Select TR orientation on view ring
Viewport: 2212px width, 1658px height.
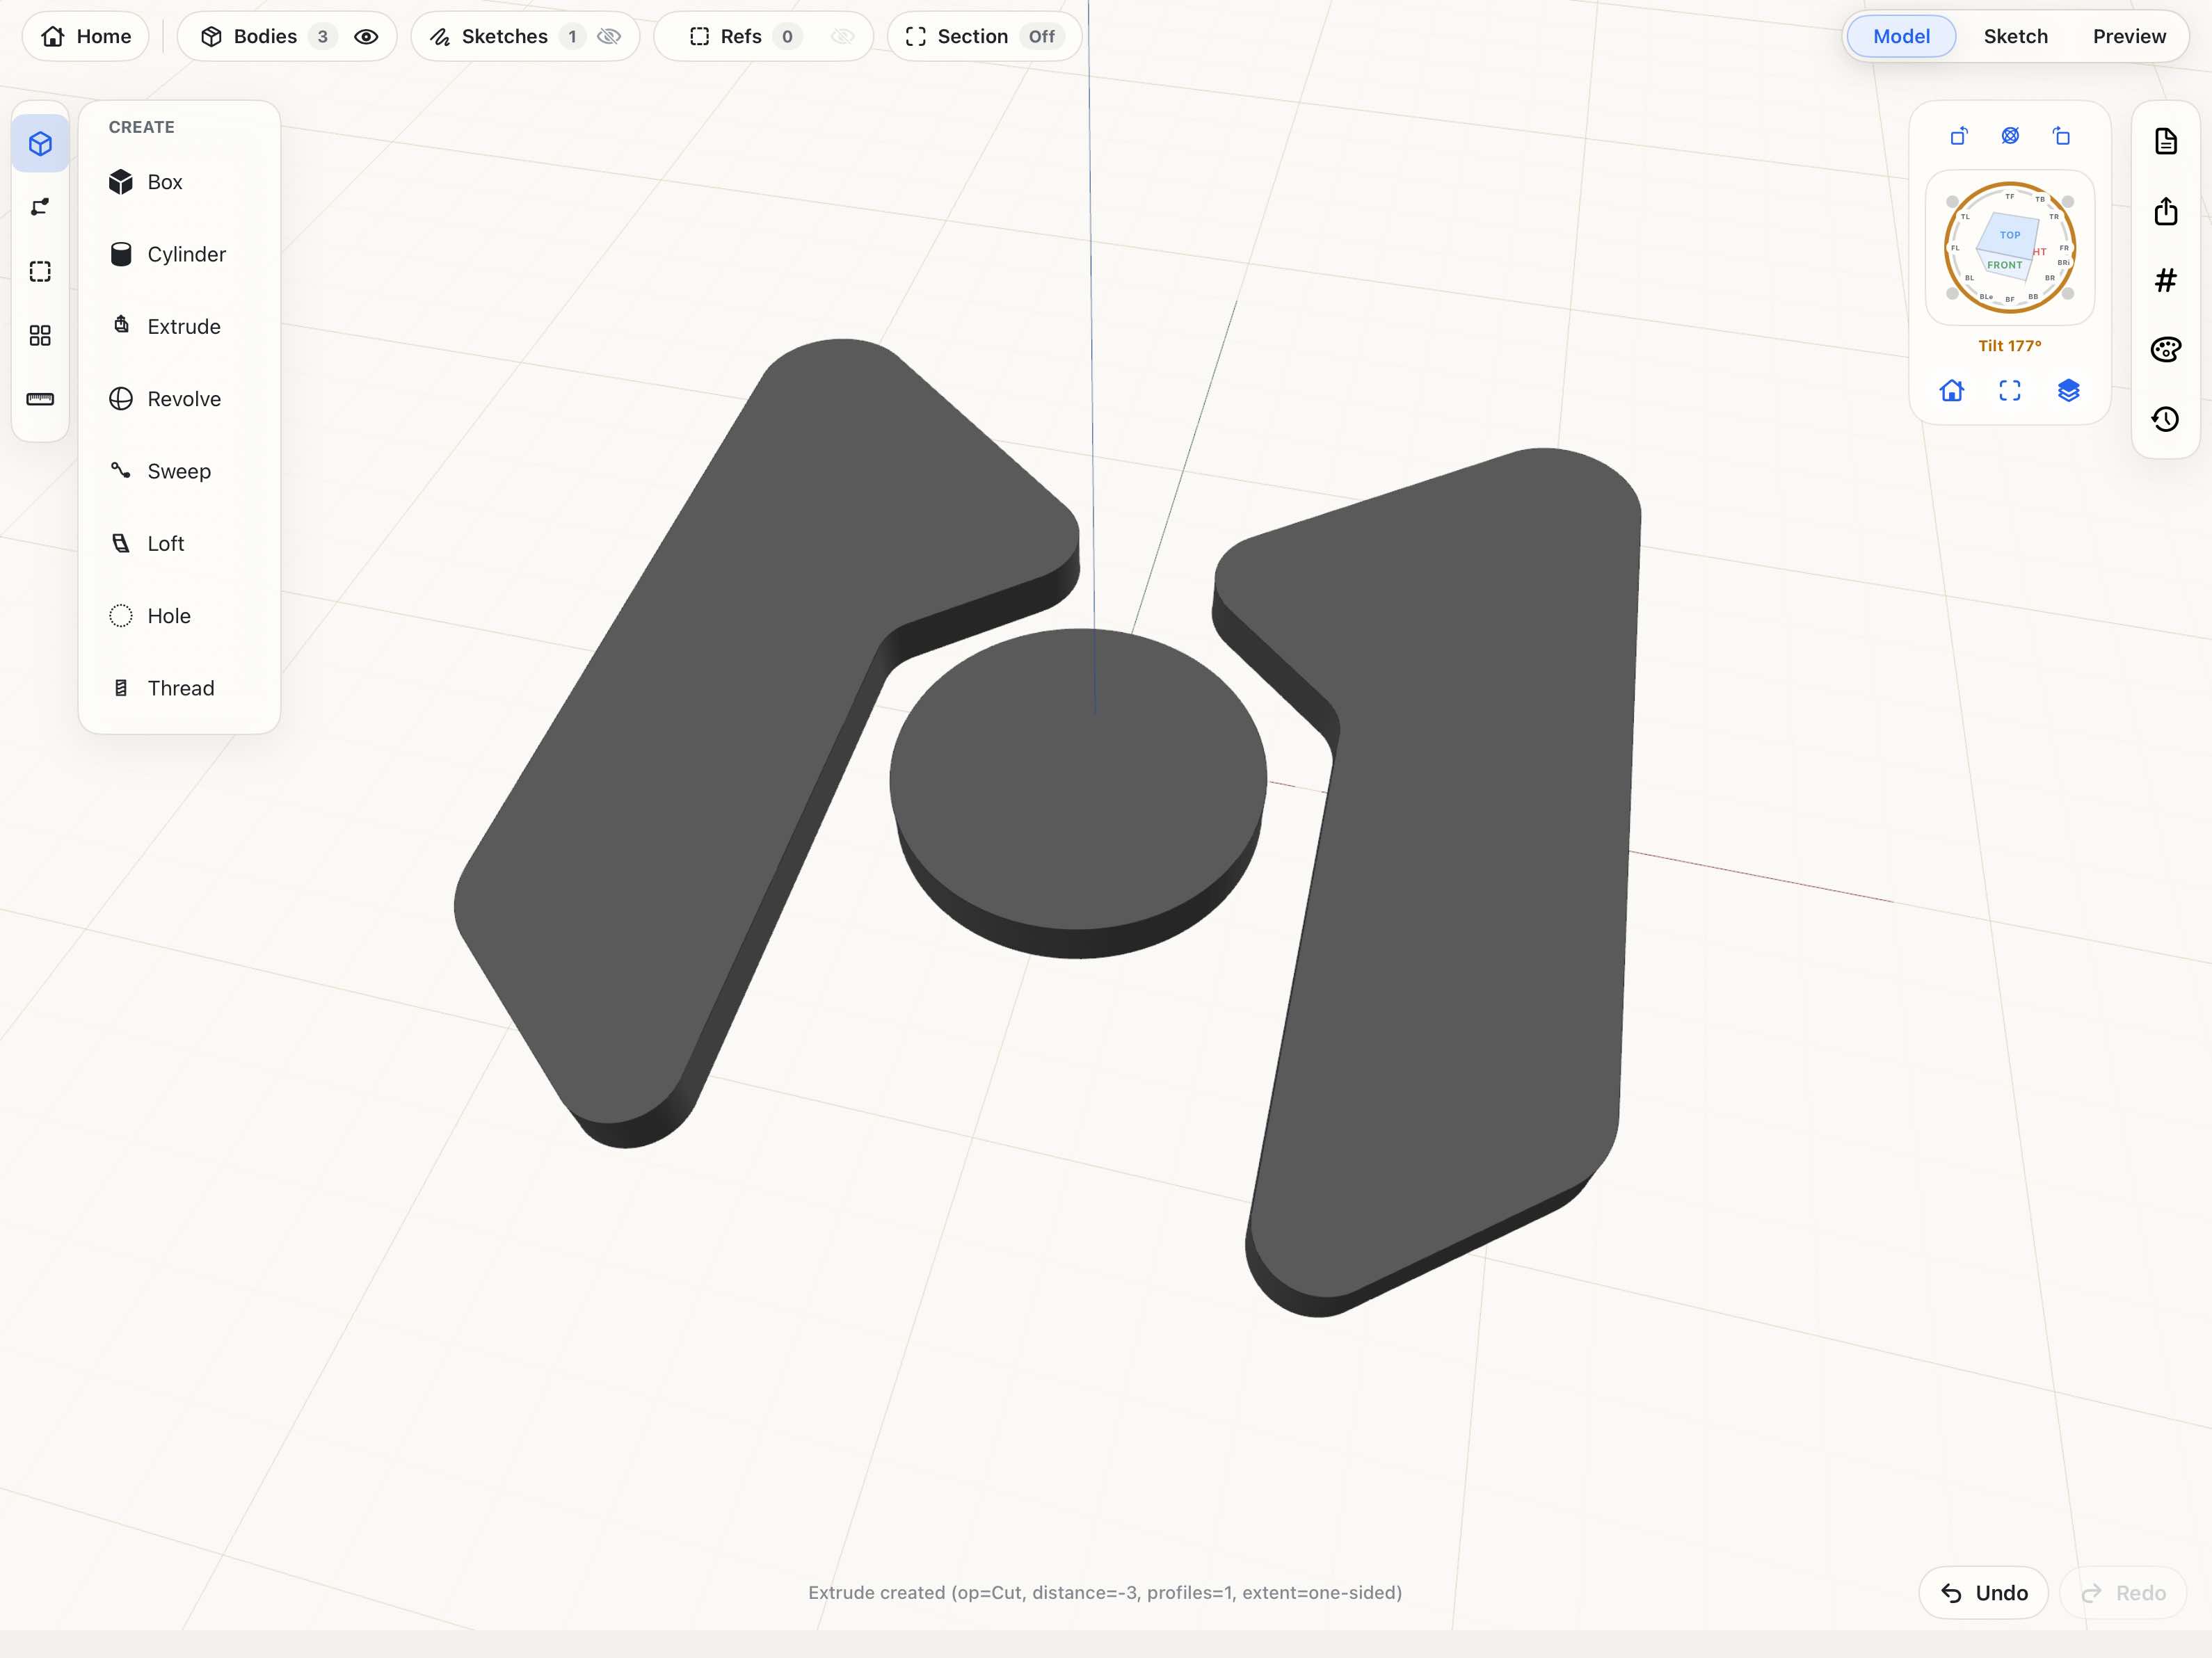(2054, 217)
